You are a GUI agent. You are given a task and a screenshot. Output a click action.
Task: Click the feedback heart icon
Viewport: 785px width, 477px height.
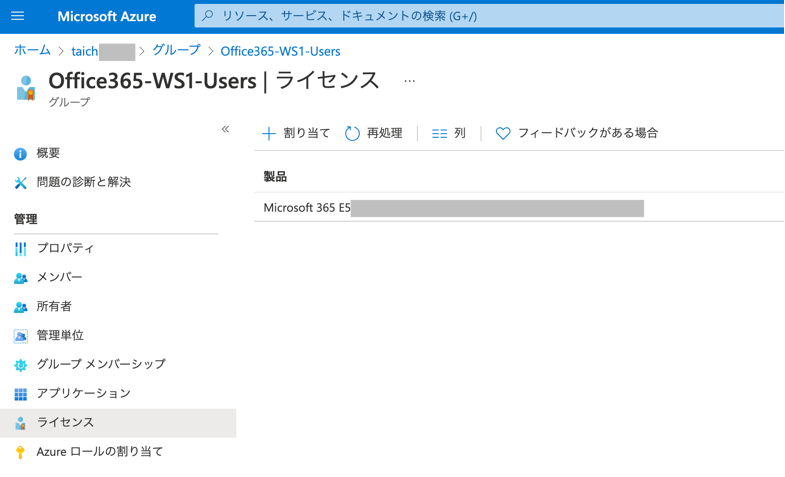pyautogui.click(x=503, y=134)
